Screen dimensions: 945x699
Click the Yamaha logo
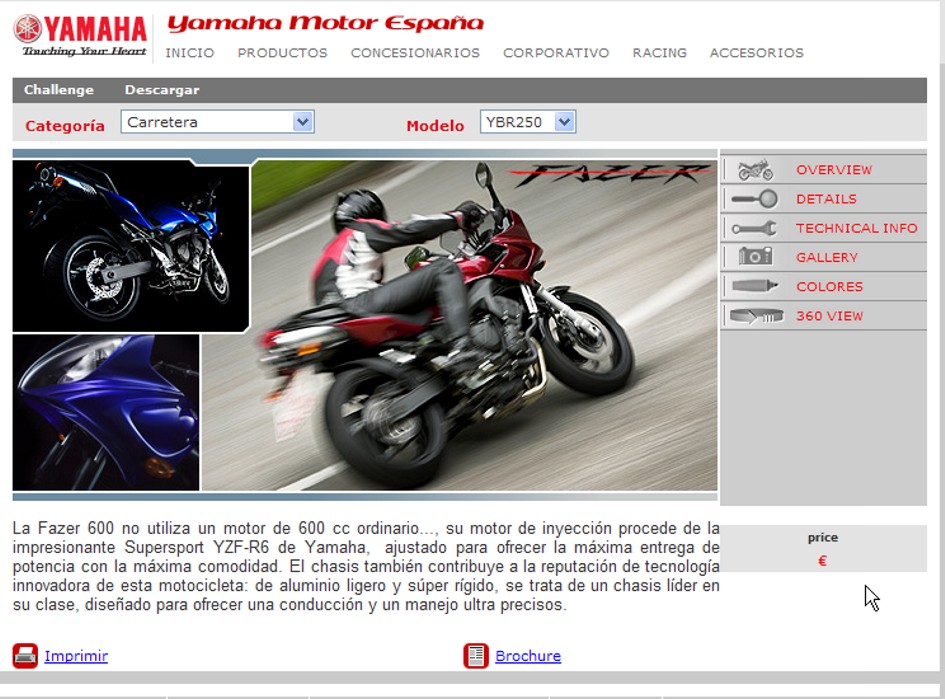[80, 36]
